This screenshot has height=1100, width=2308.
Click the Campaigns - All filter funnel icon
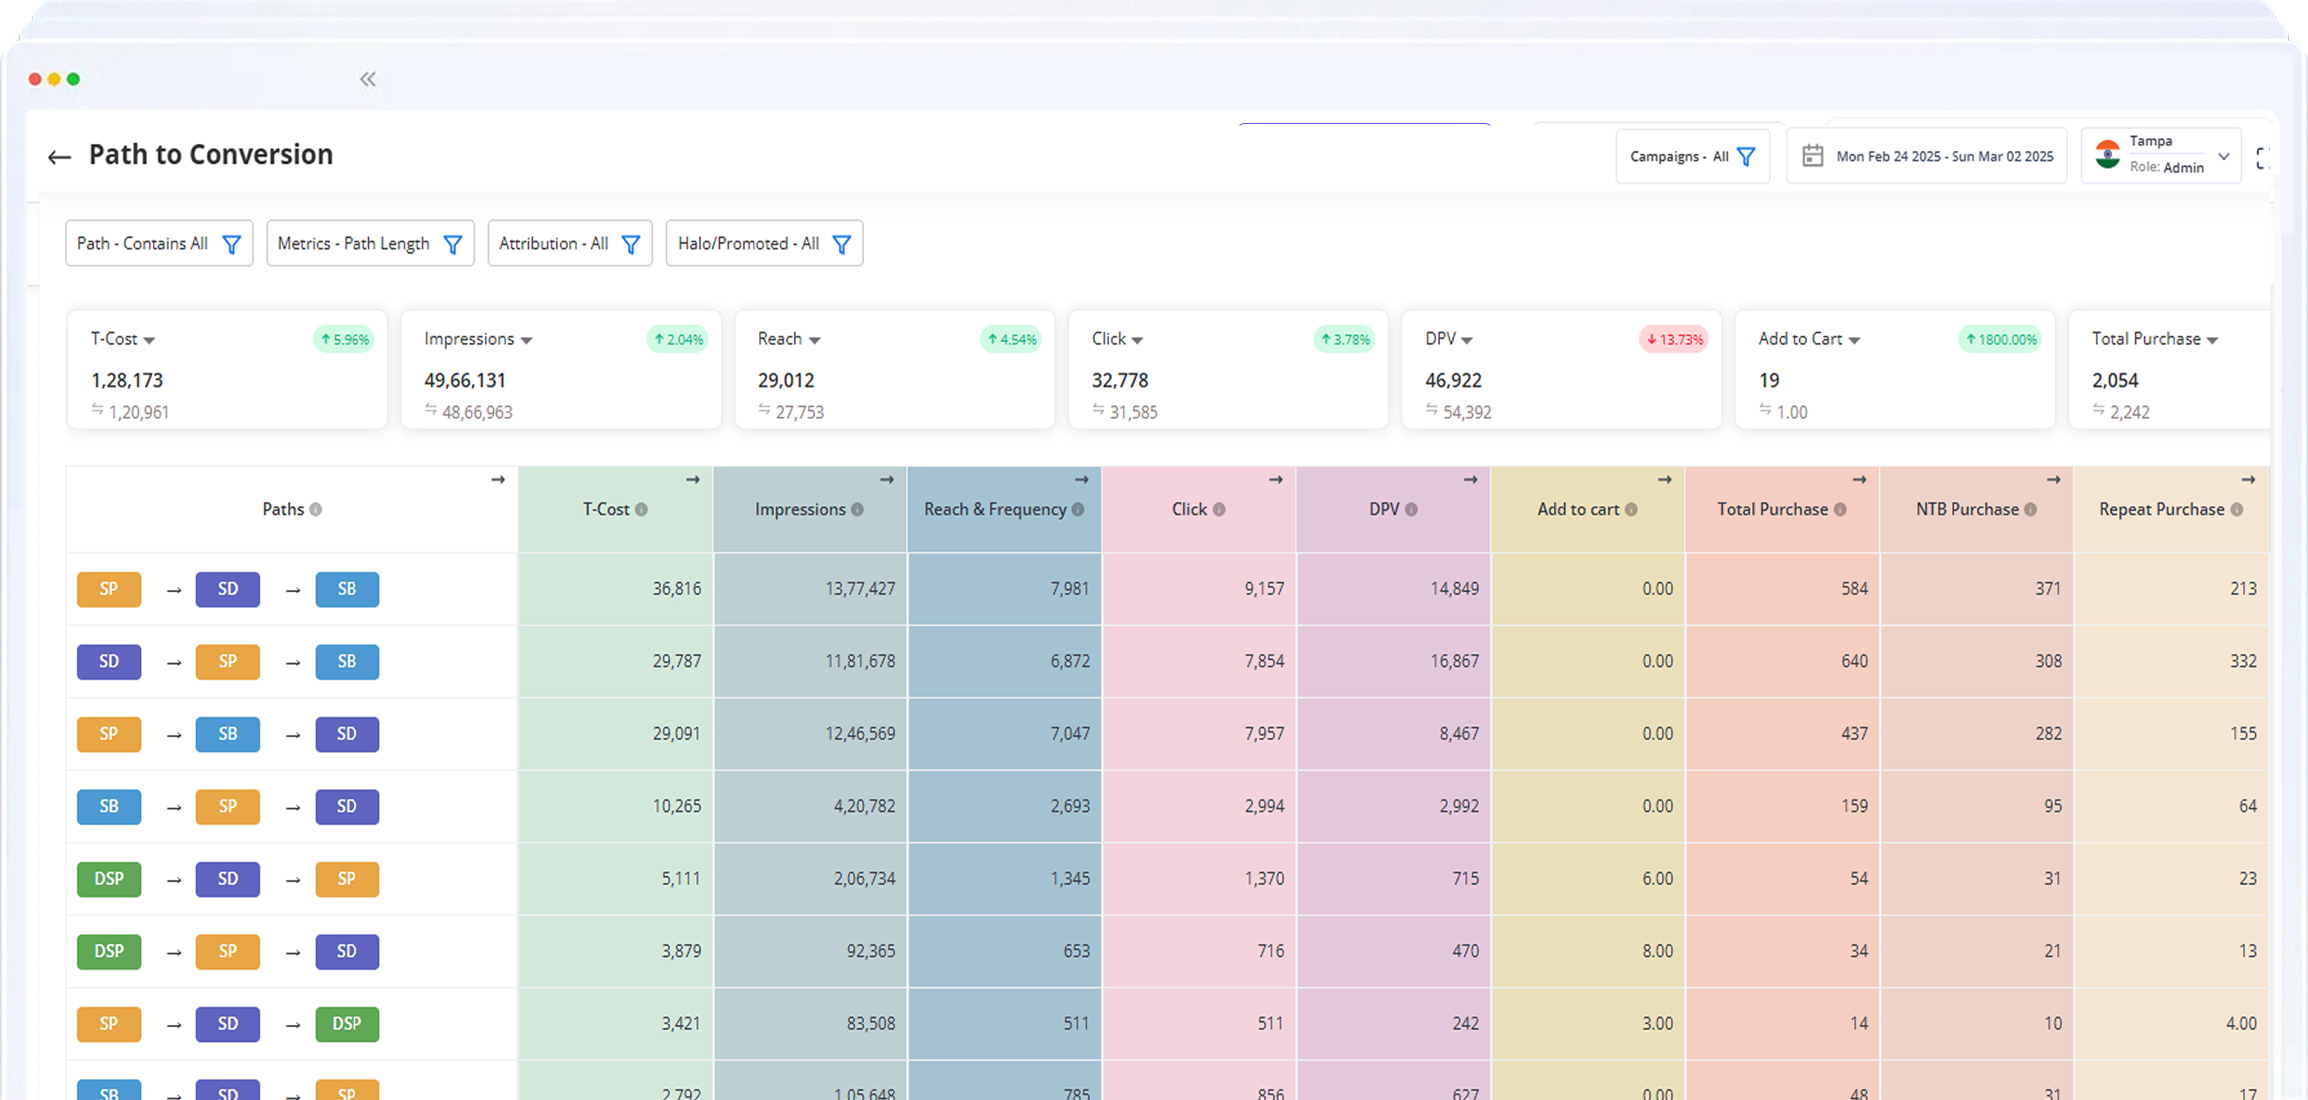[1746, 157]
